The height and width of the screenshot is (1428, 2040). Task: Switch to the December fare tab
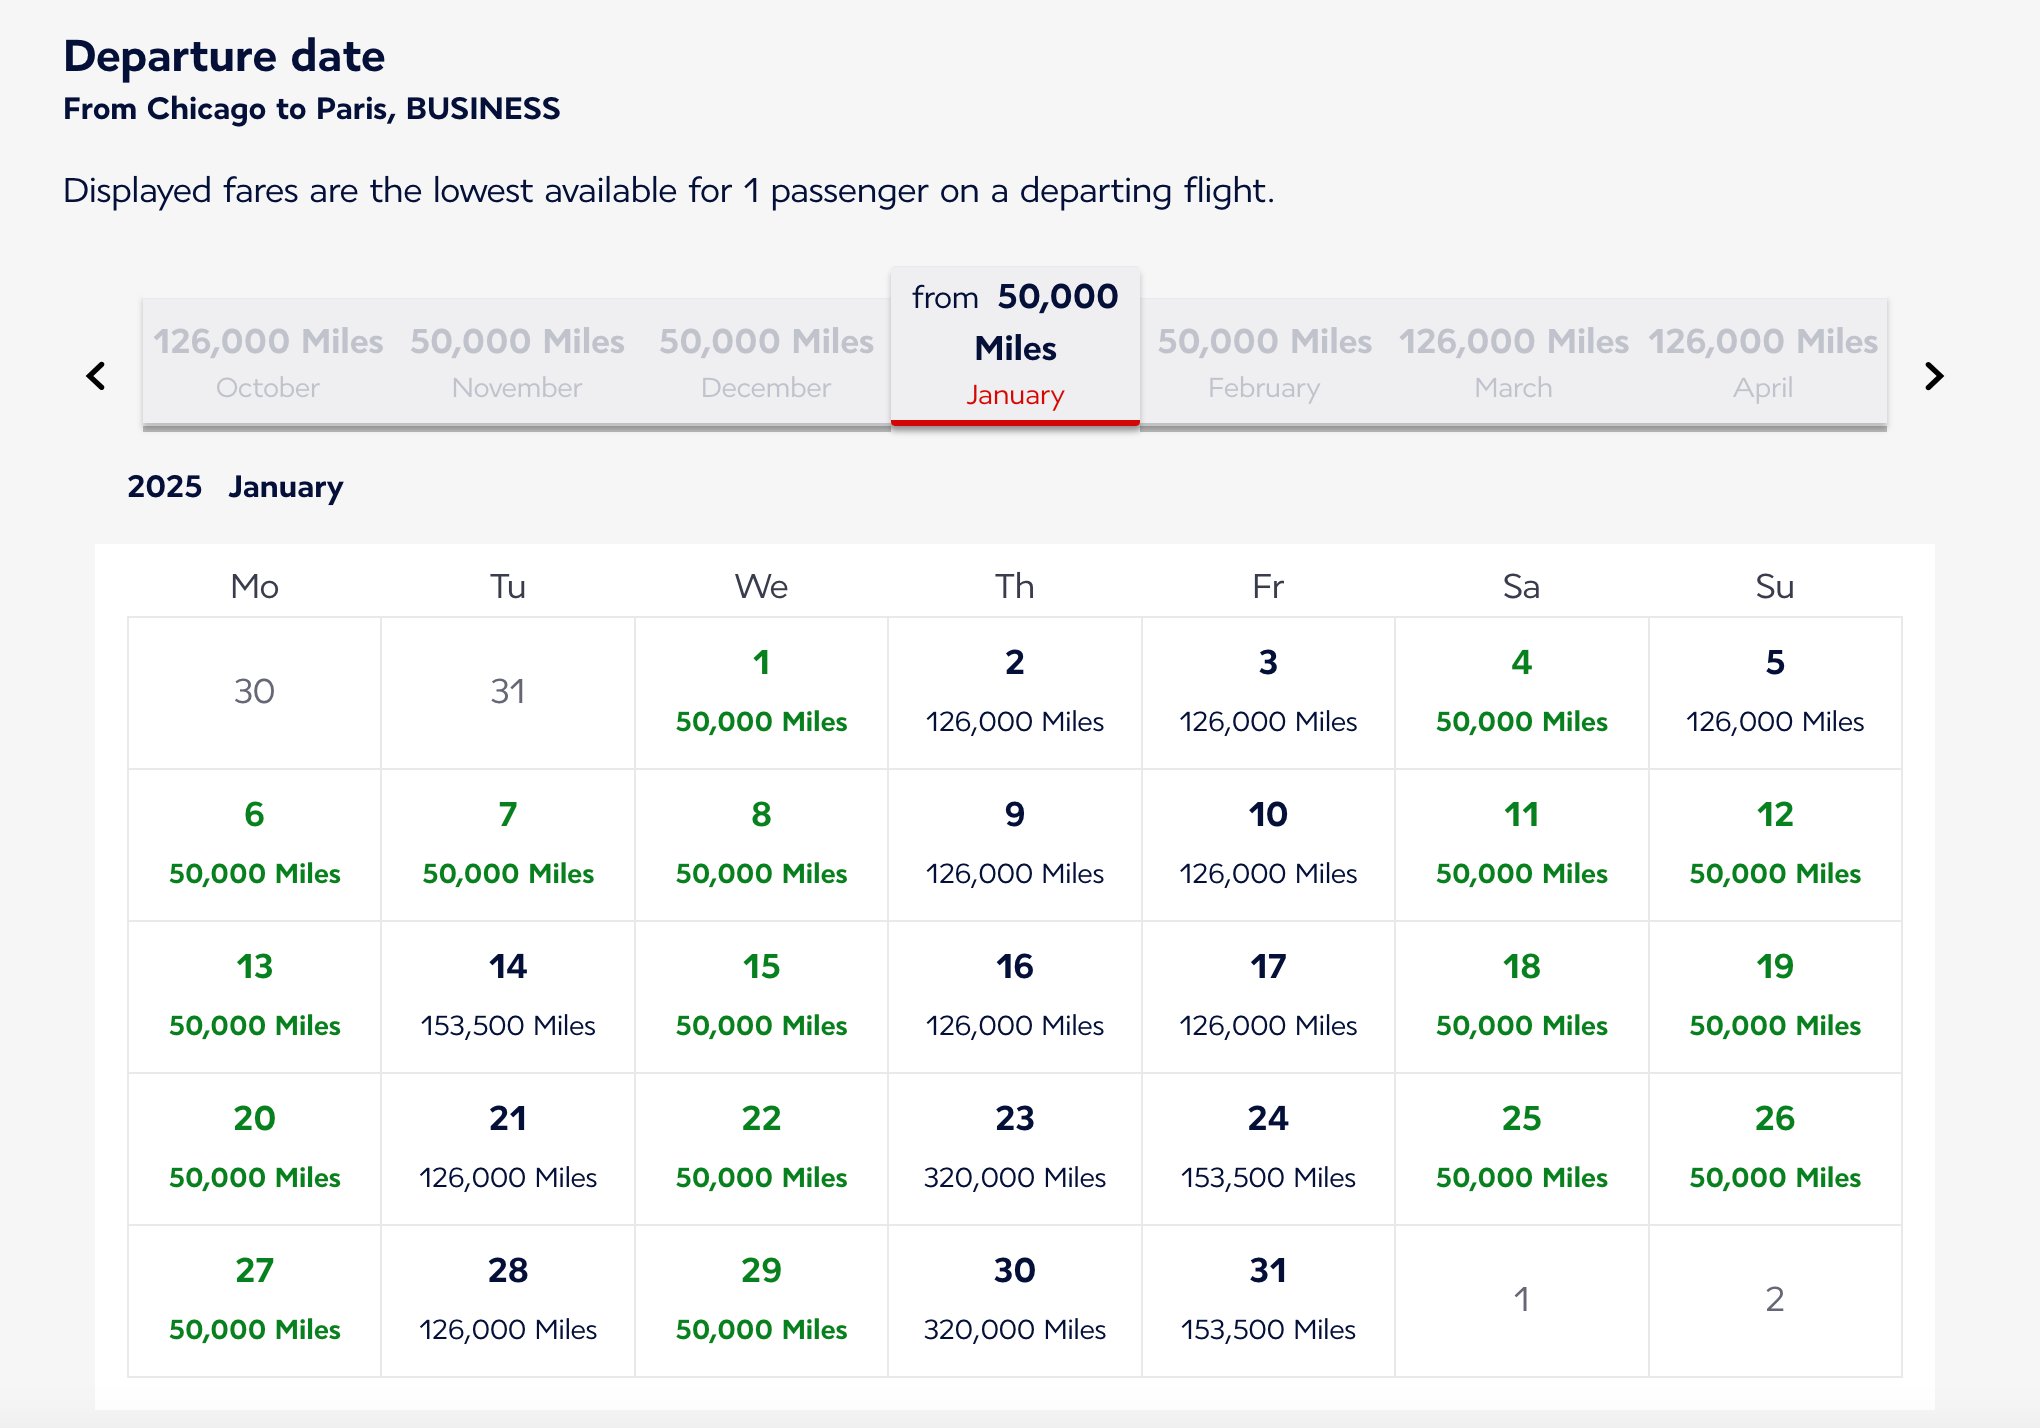[x=765, y=362]
